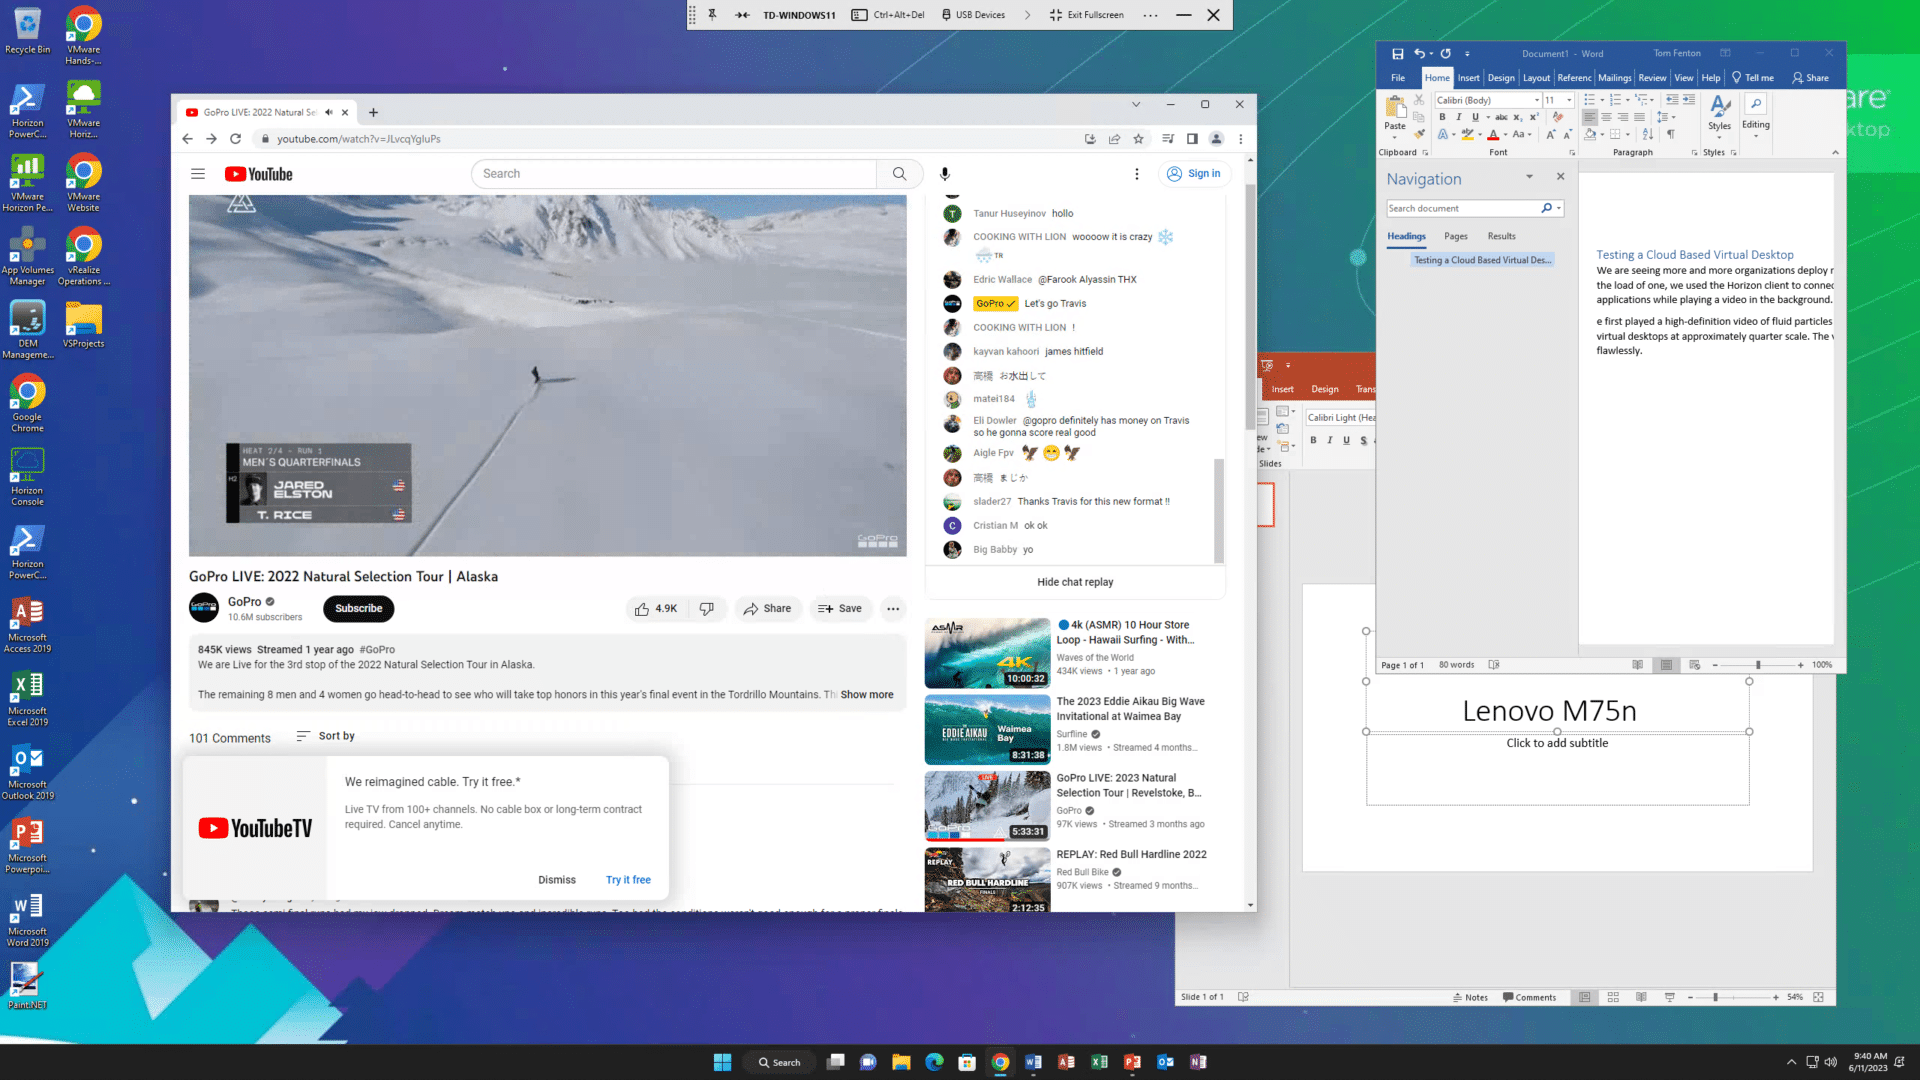1920x1080 pixels.
Task: Click the Redo icon in Word title bar
Action: (x=1445, y=54)
